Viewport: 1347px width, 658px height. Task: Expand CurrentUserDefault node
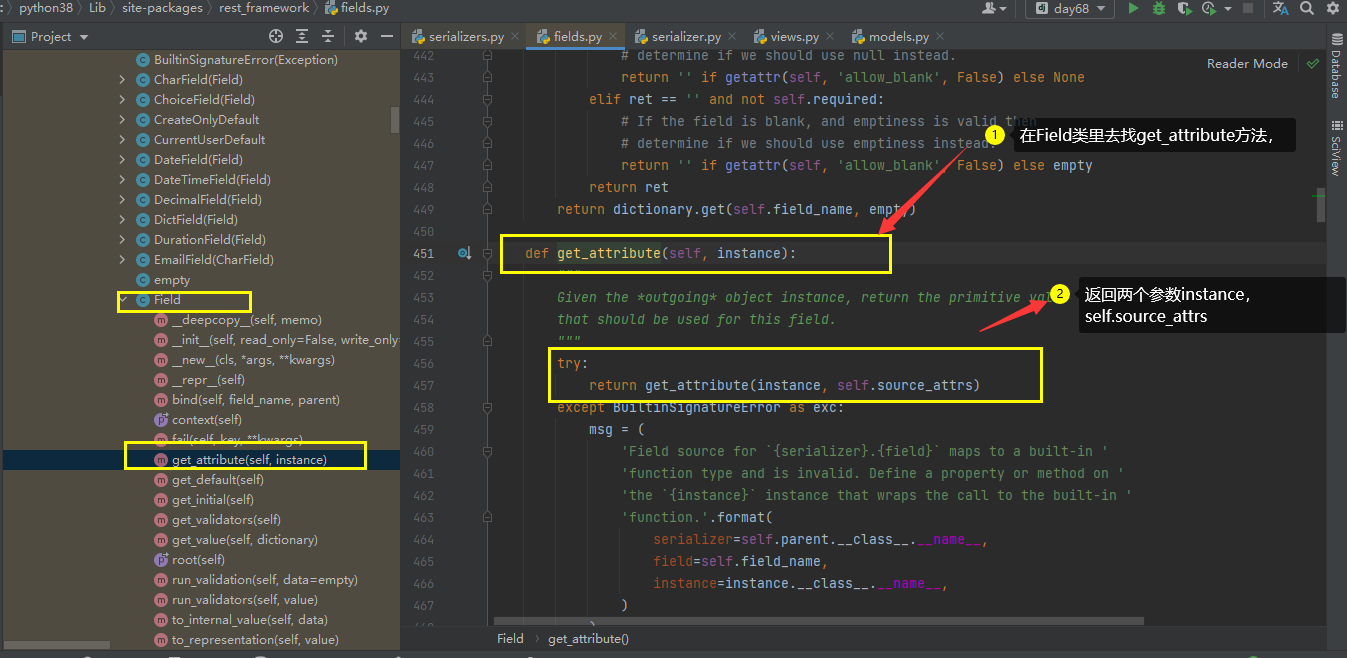click(x=122, y=140)
